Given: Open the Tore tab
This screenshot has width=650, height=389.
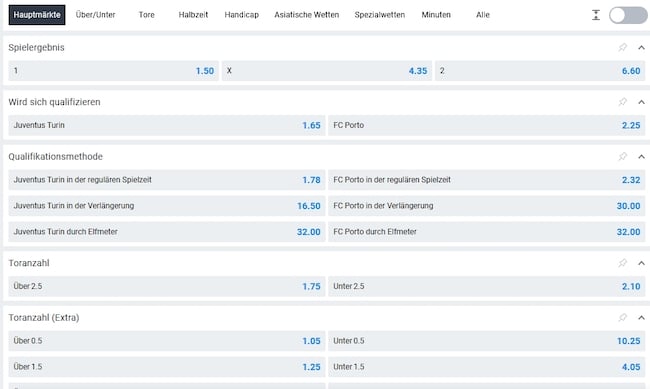Looking at the screenshot, I should (x=146, y=15).
